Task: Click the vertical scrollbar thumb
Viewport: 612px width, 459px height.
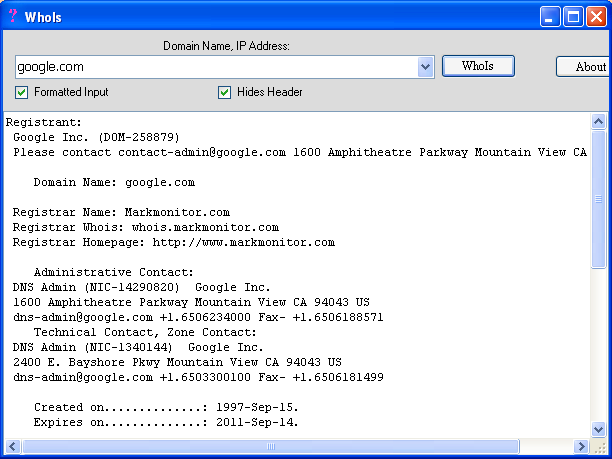Action: [x=598, y=199]
